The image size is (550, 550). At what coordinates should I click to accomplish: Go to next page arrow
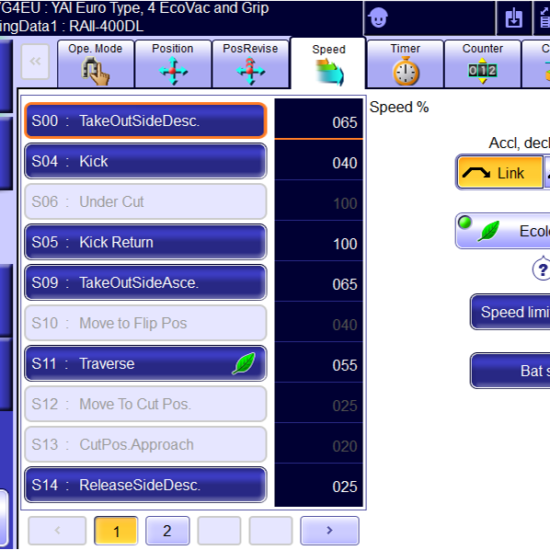(x=329, y=530)
